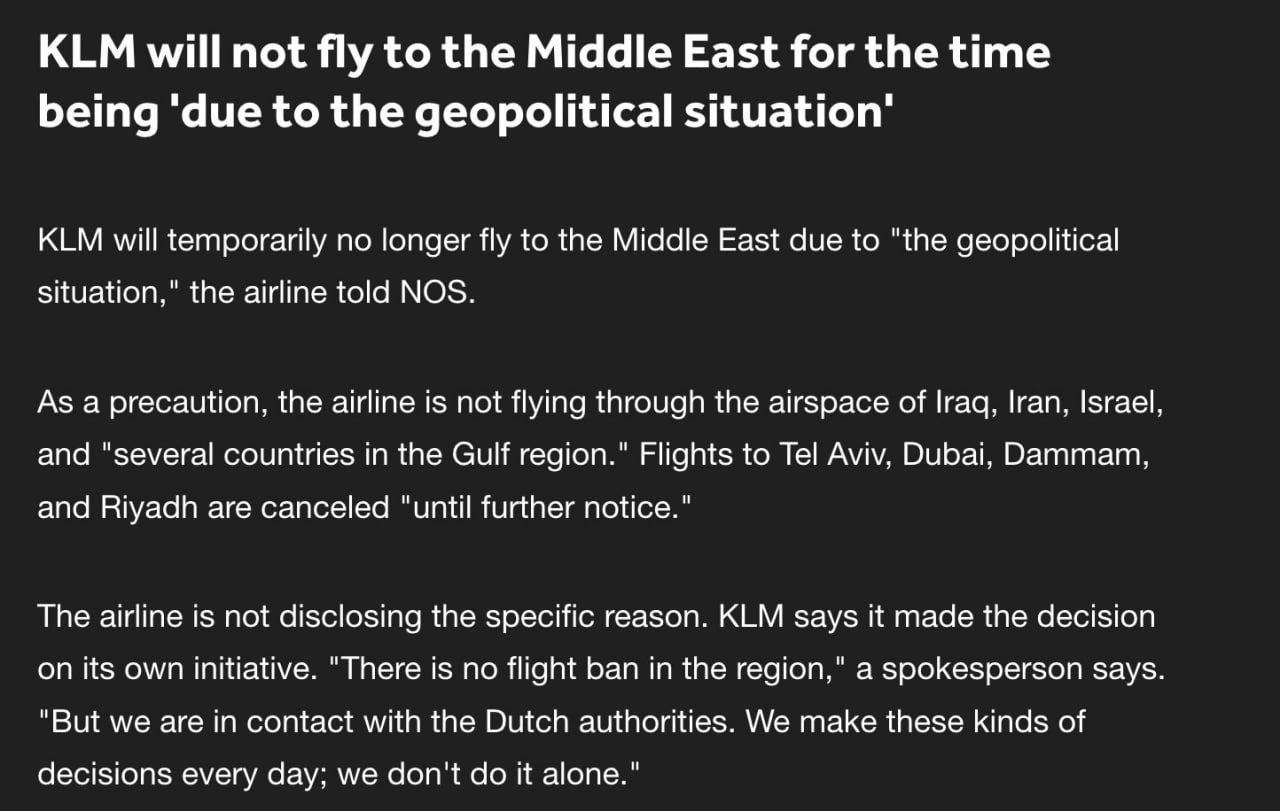Click the word "temporarily" in the article

[234, 241]
